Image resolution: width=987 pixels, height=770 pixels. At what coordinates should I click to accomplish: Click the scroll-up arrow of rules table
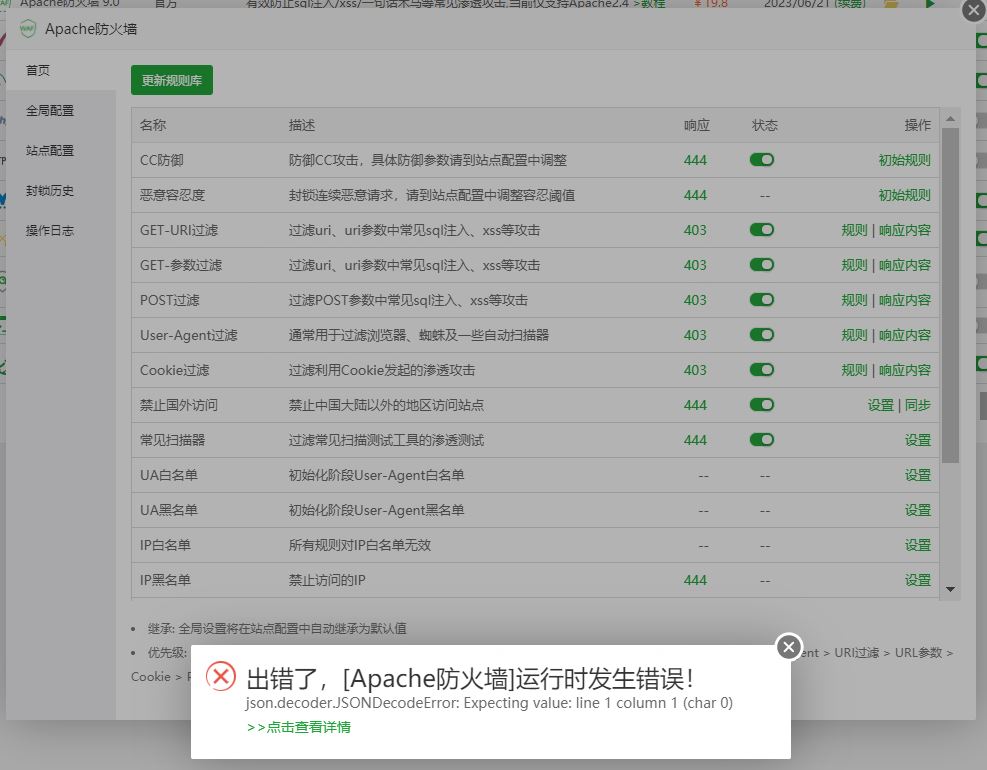[950, 118]
